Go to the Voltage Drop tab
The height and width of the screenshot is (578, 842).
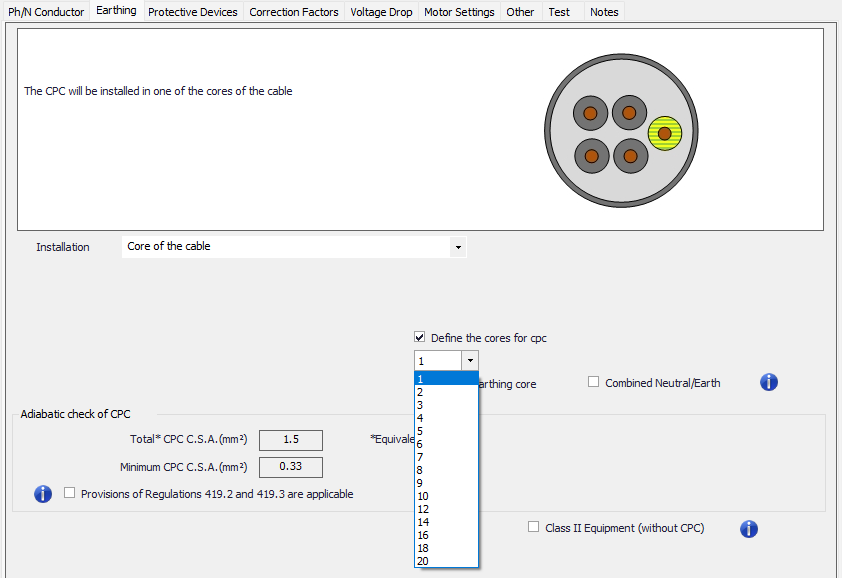[x=380, y=12]
